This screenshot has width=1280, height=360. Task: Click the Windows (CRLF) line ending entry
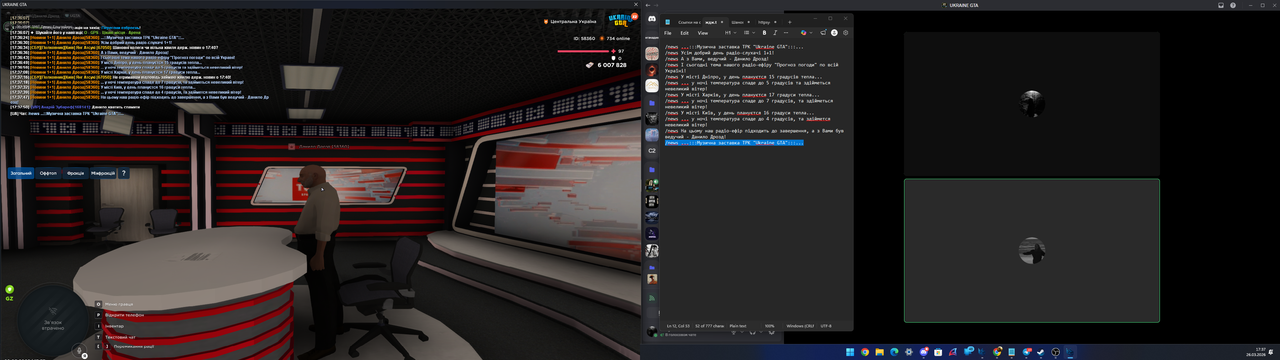coord(800,325)
